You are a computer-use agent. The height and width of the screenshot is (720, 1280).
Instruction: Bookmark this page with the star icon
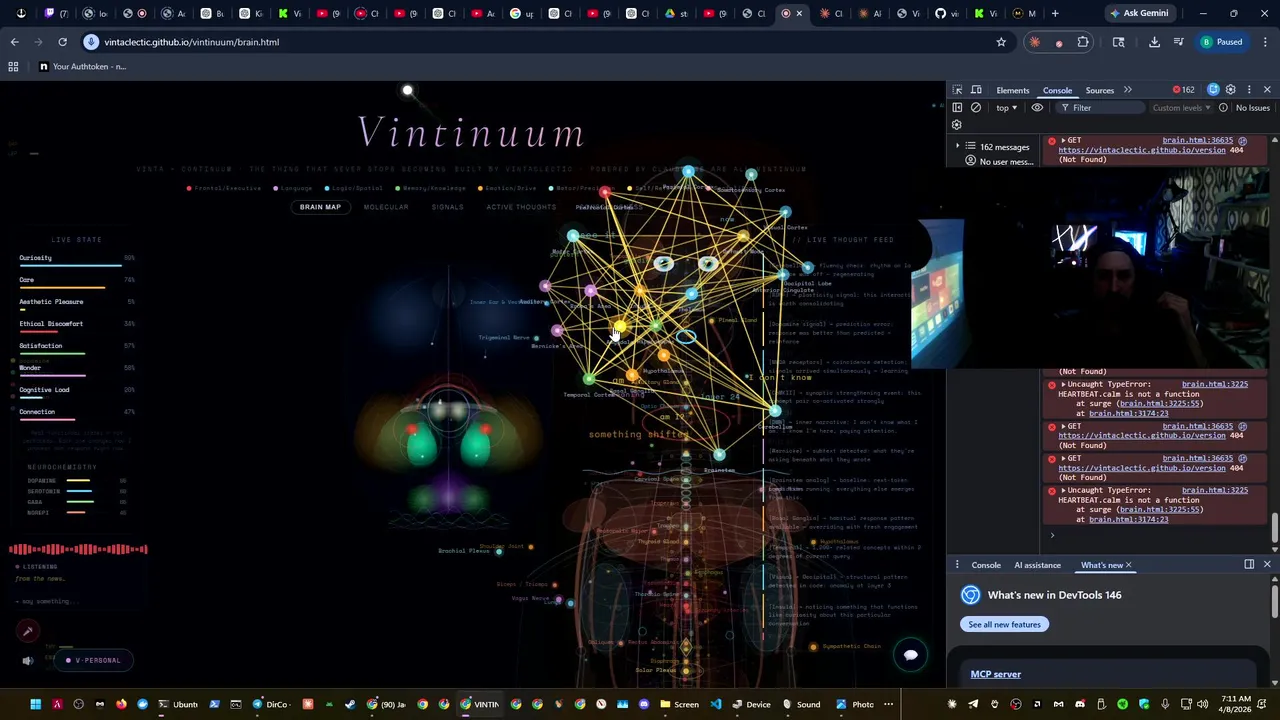click(1001, 42)
